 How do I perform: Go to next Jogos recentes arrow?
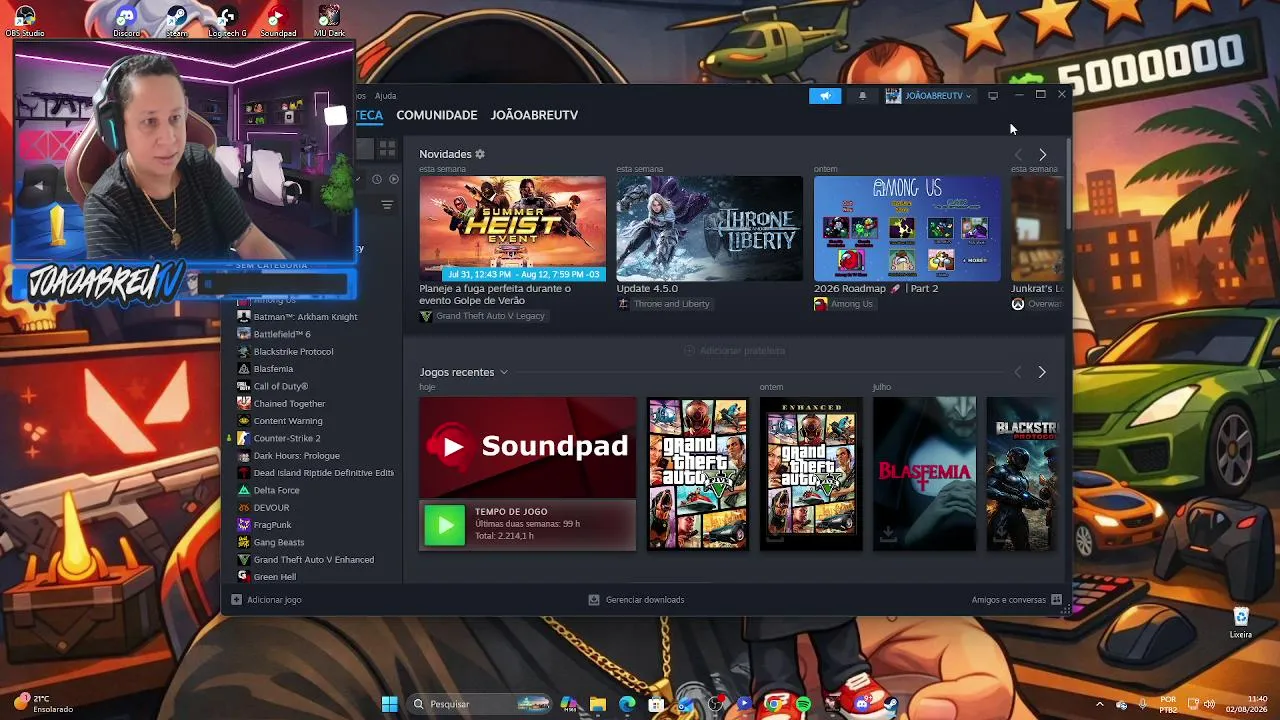[x=1042, y=372]
